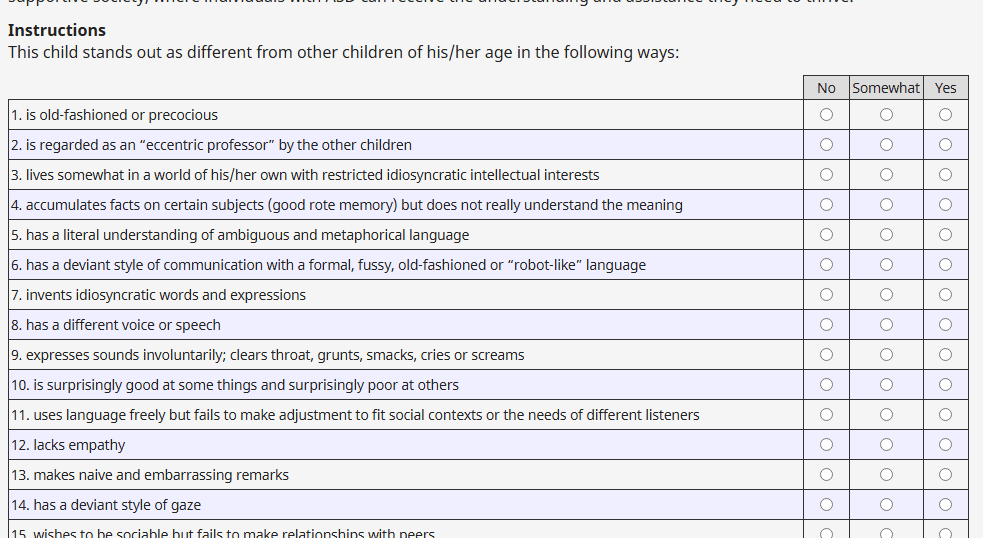
Task: Click the question 12 lacks empathy text
Action: point(69,445)
